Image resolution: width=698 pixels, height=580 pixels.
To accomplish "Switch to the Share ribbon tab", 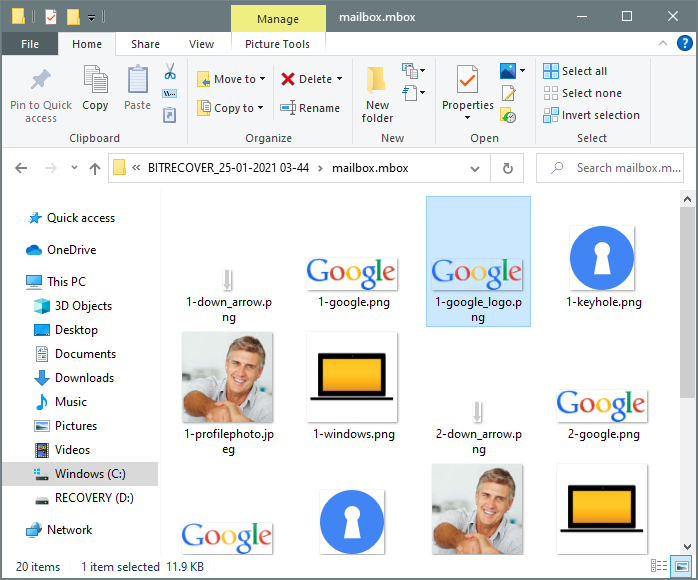I will pos(145,44).
